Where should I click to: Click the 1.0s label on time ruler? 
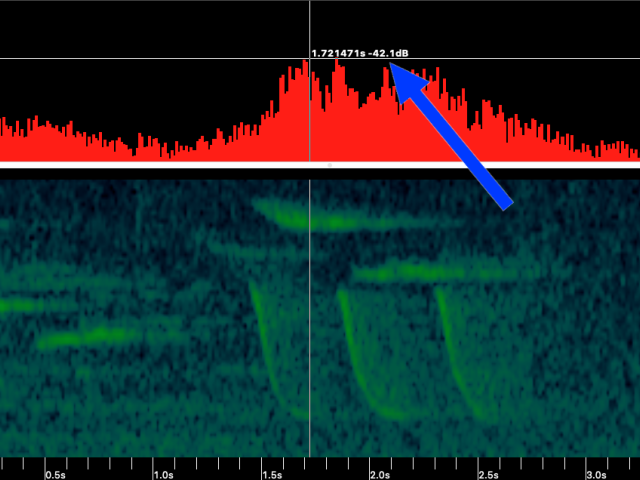pyautogui.click(x=163, y=473)
